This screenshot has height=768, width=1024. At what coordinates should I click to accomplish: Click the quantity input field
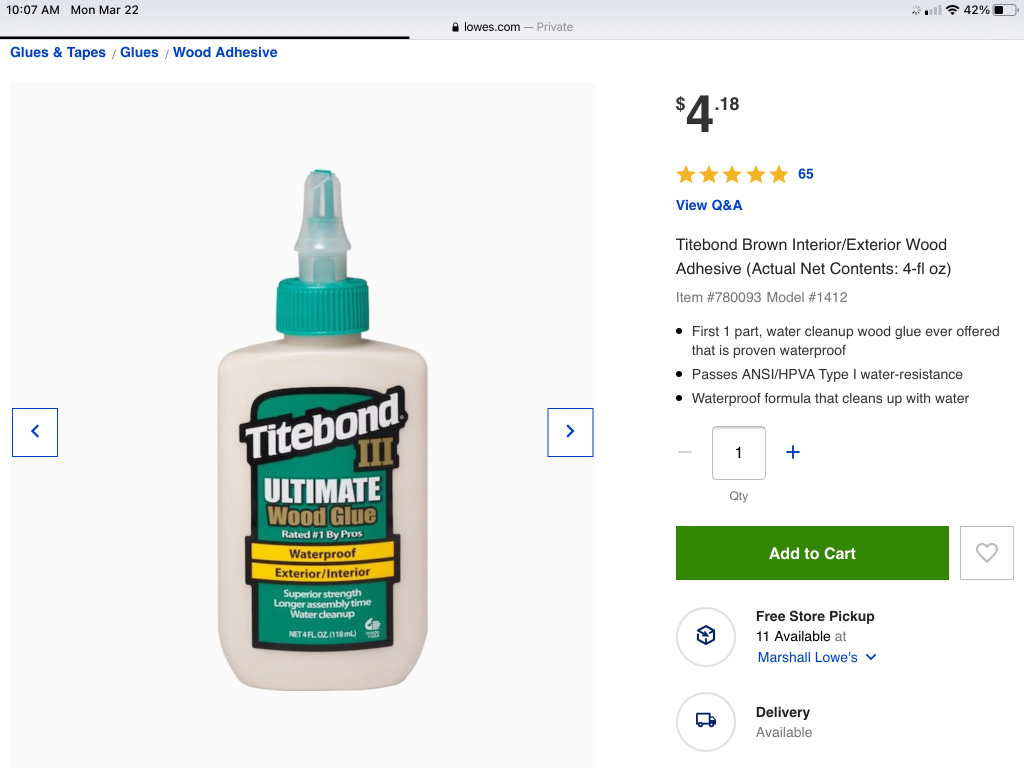(x=739, y=453)
